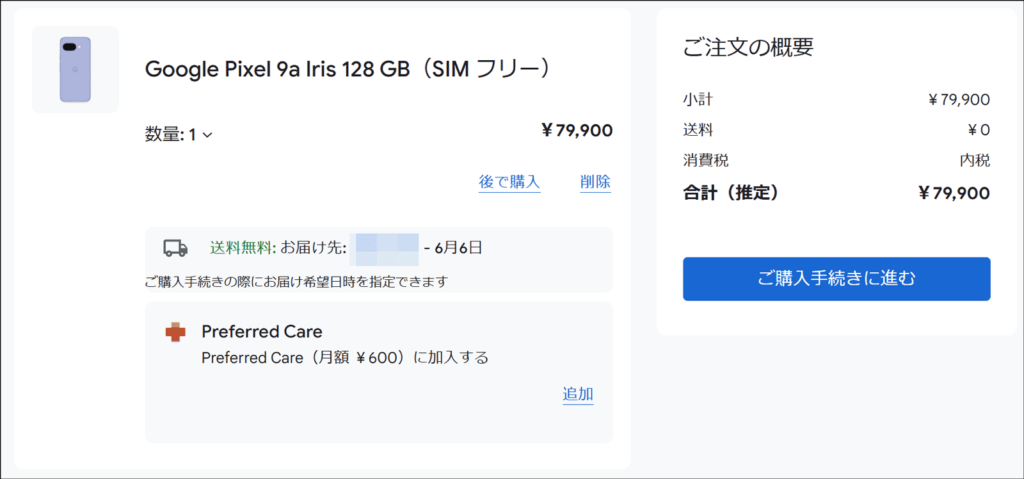1024x479 pixels.
Task: Click the blurred delivery address field
Action: point(384,248)
